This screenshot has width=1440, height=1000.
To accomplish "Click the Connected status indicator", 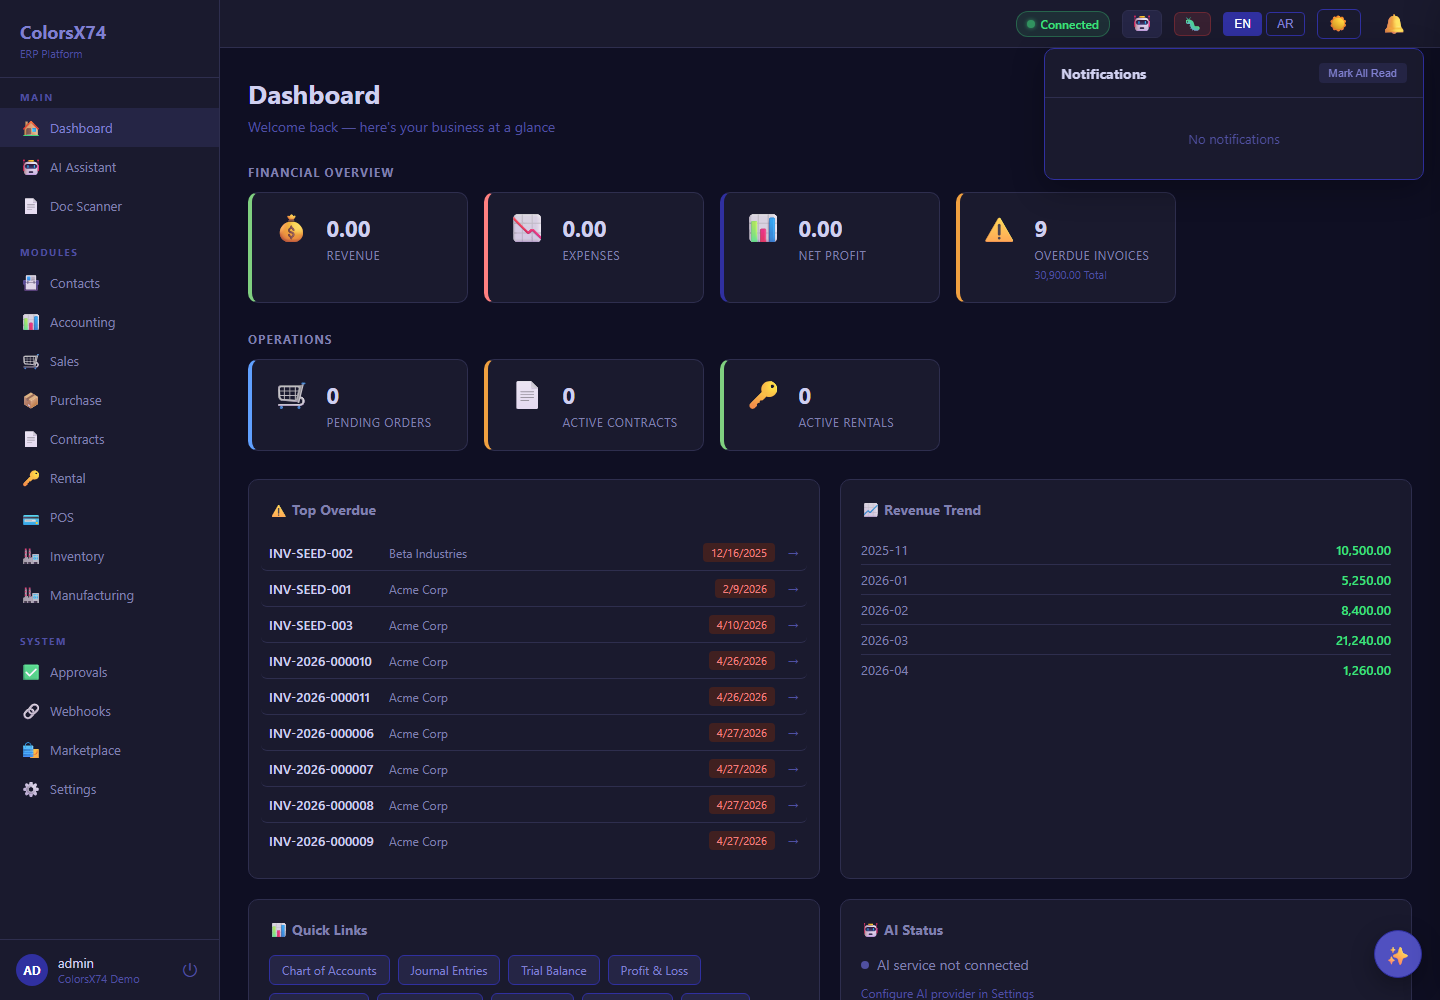I will 1063,24.
